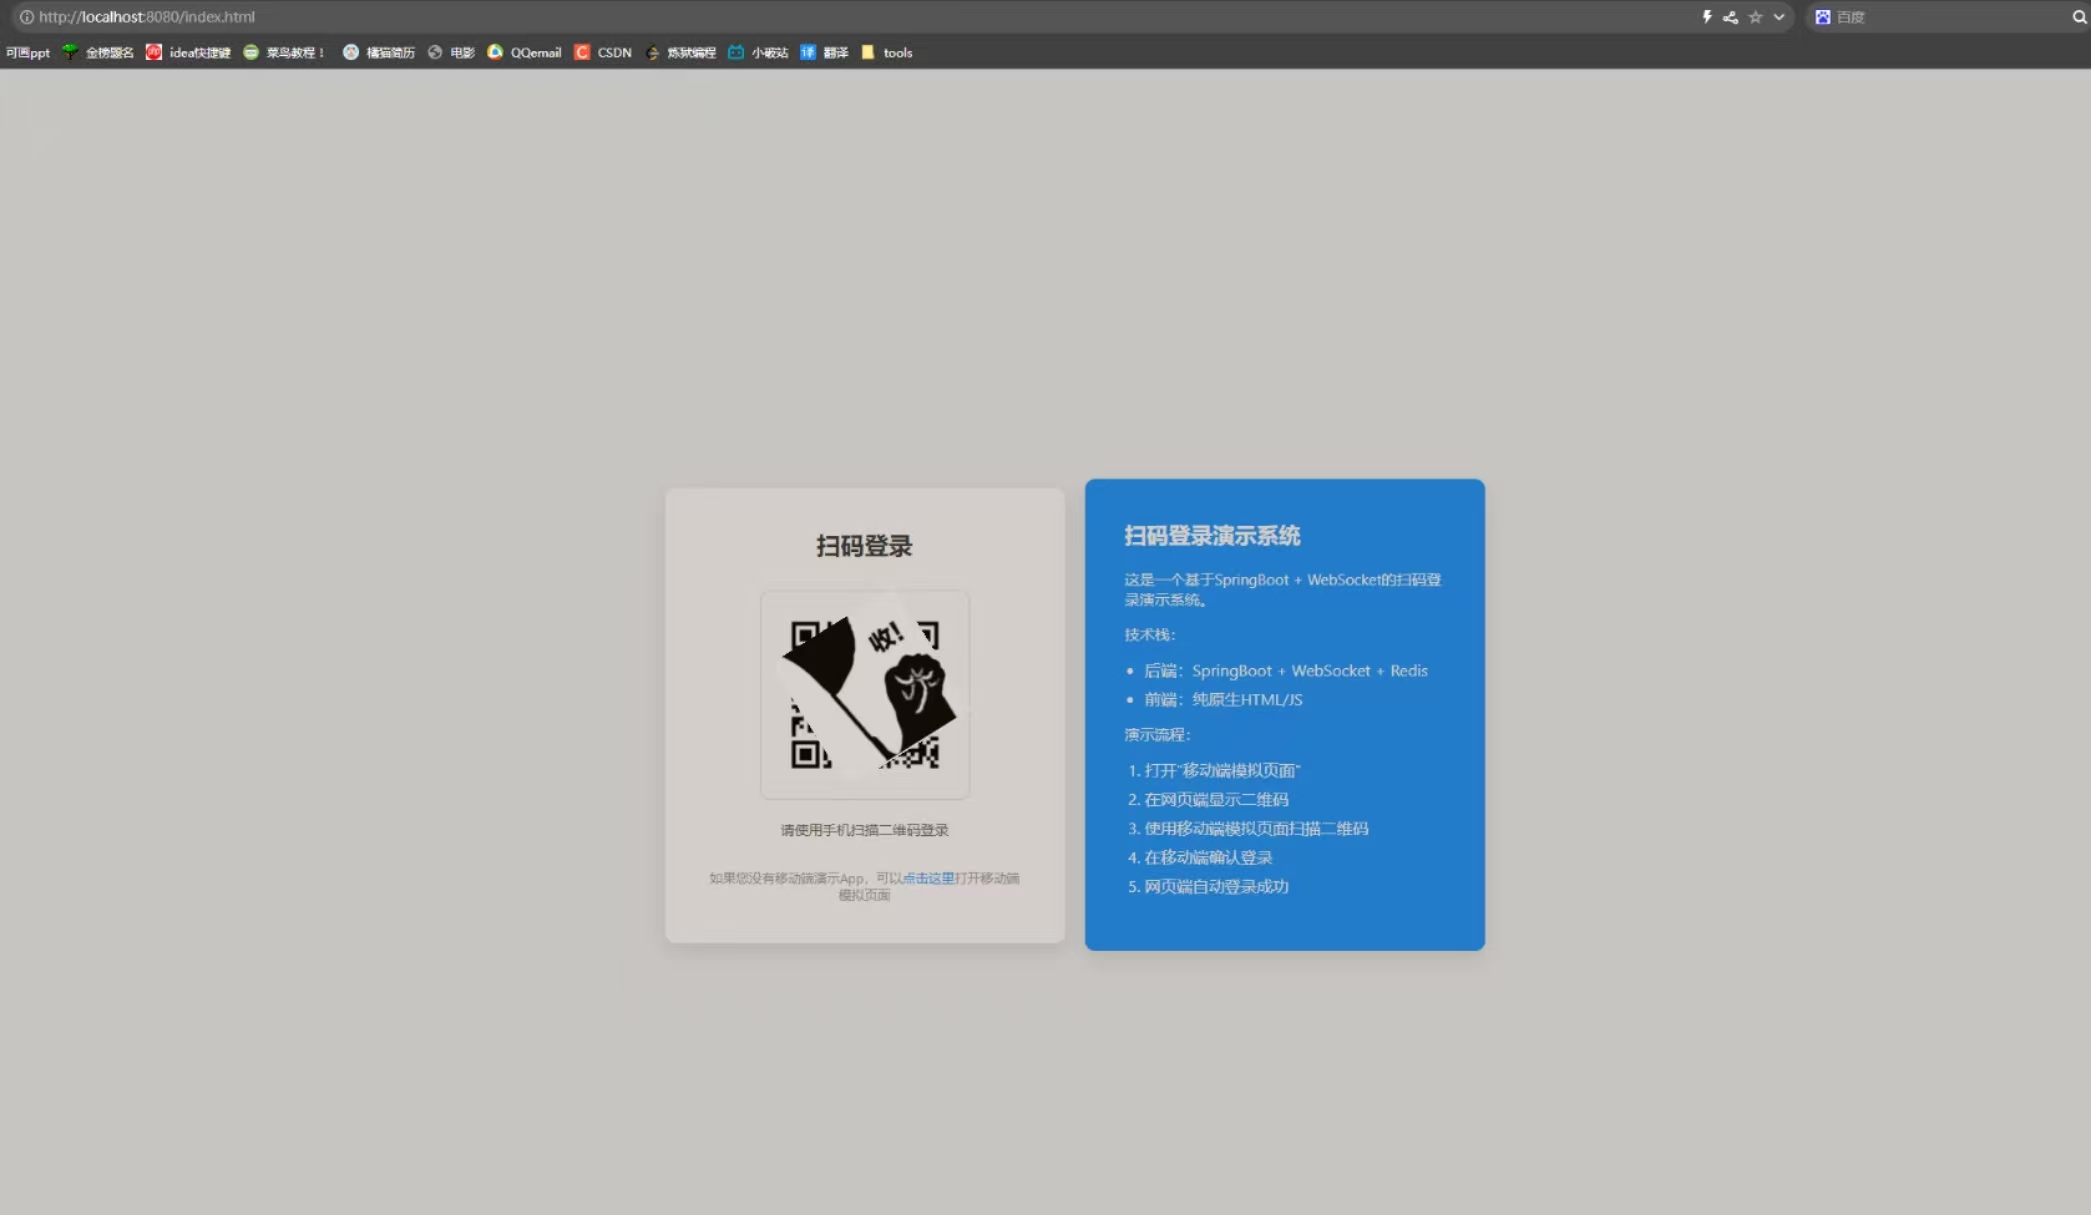Viewport: 2091px width, 1215px height.
Task: Click the site info icon beside the URL
Action: (x=27, y=17)
